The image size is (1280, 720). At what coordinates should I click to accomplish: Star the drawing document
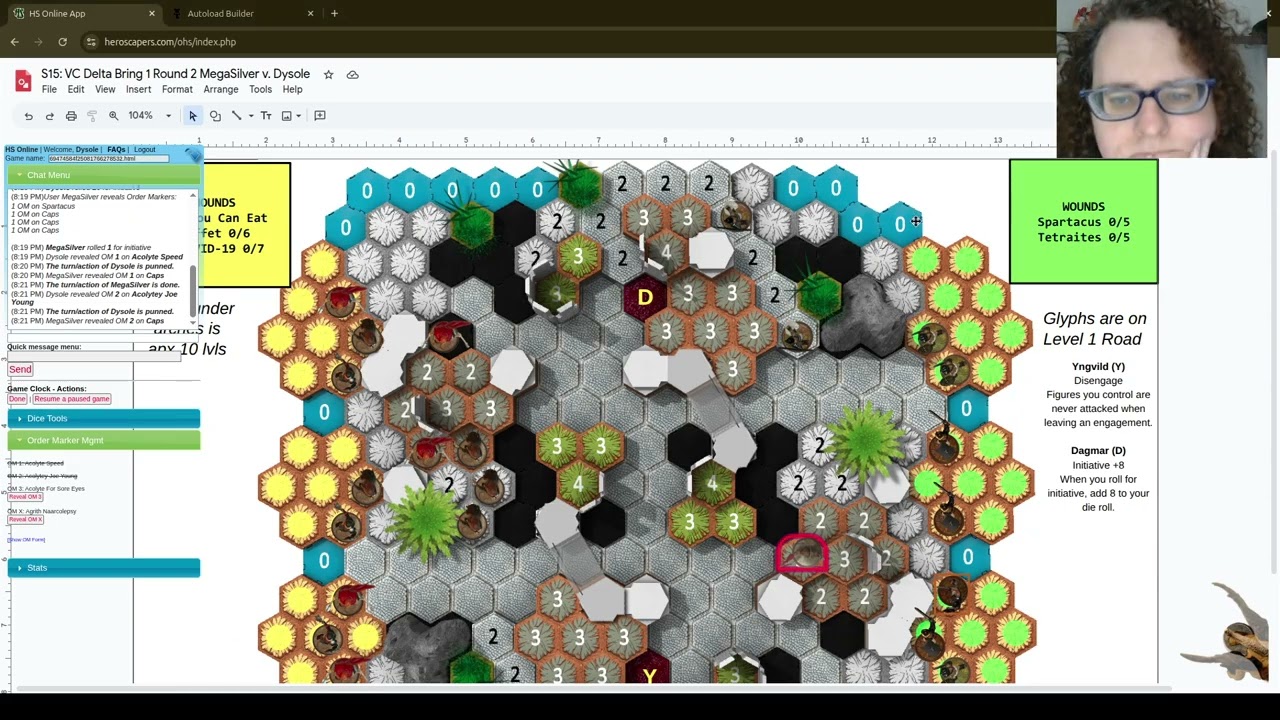pos(328,75)
